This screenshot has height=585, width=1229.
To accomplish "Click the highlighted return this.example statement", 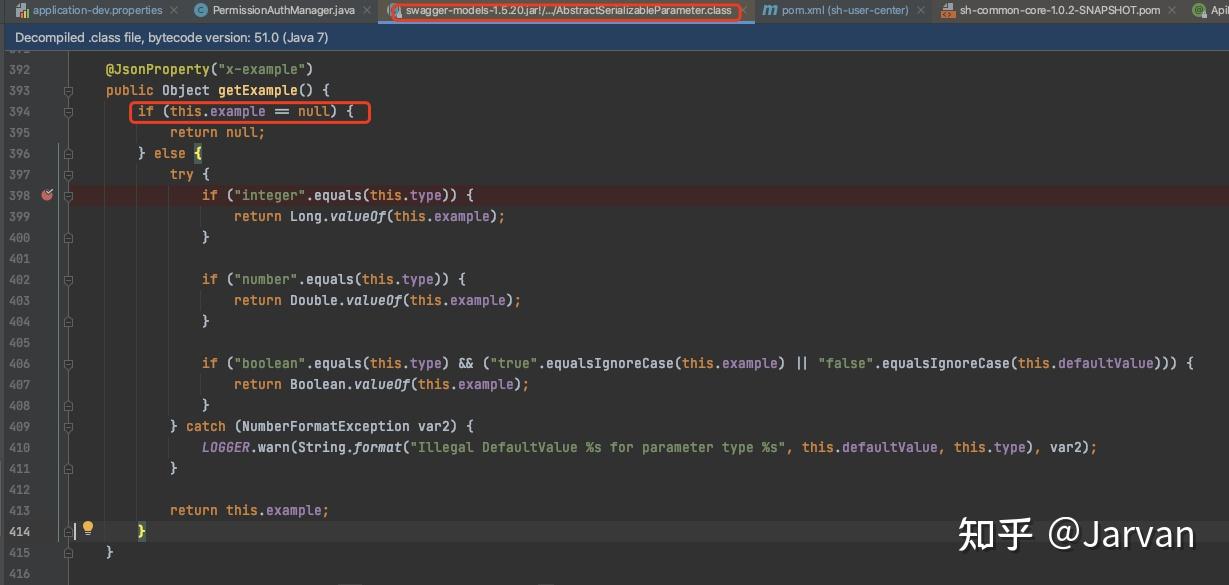I will click(249, 510).
